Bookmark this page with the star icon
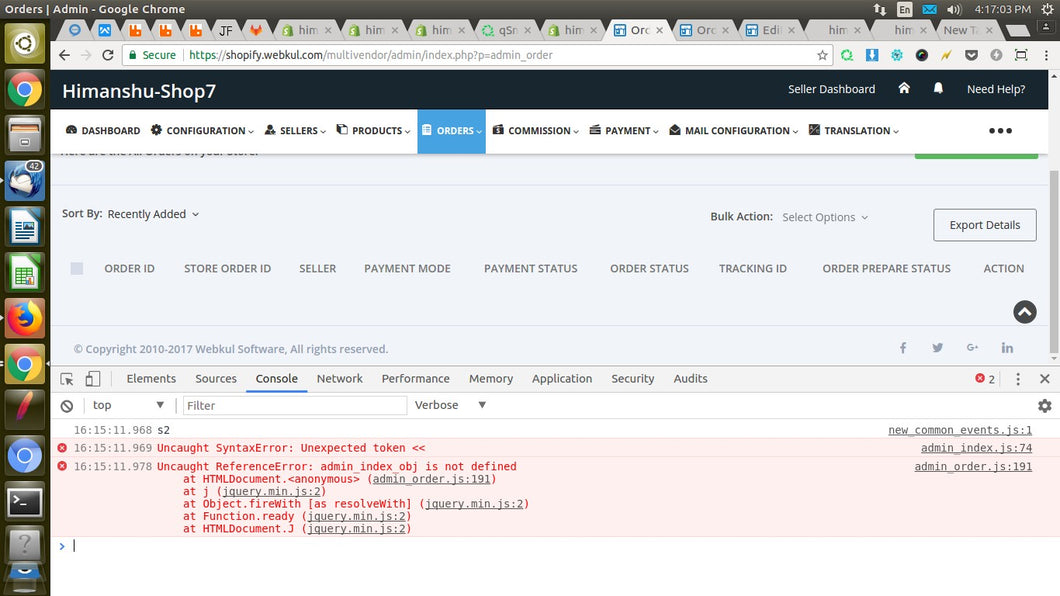Screen dimensions: 1060x596 tap(822, 56)
